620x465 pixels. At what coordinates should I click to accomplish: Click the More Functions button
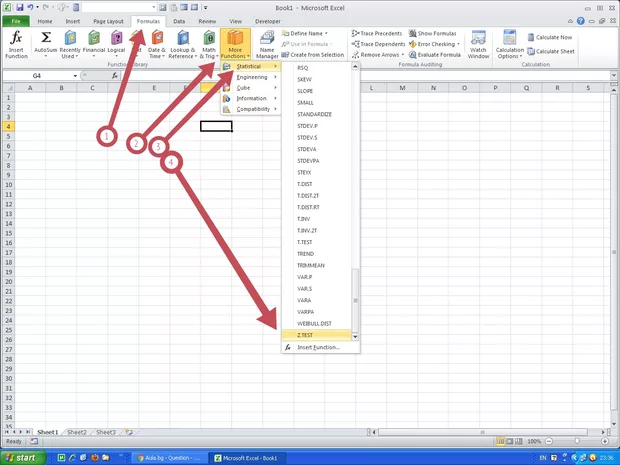pos(235,44)
